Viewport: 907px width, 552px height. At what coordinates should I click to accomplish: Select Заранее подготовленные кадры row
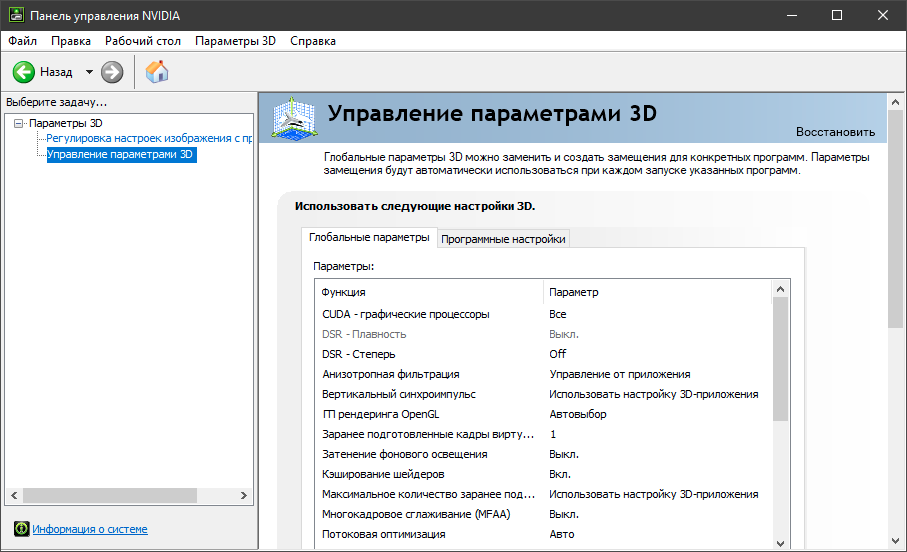pyautogui.click(x=543, y=434)
